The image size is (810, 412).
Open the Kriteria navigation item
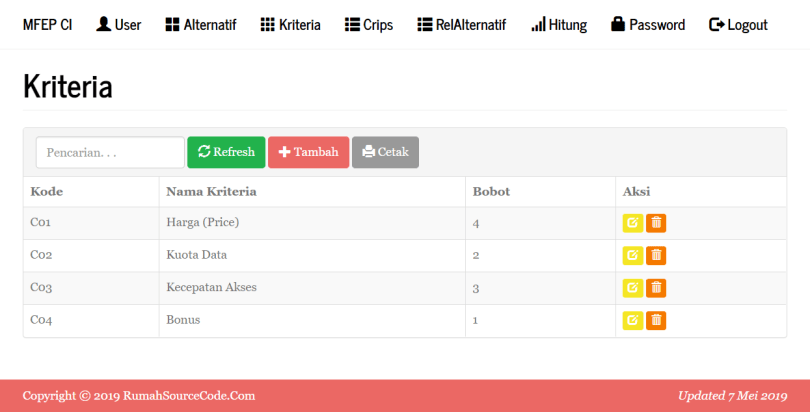[x=290, y=25]
